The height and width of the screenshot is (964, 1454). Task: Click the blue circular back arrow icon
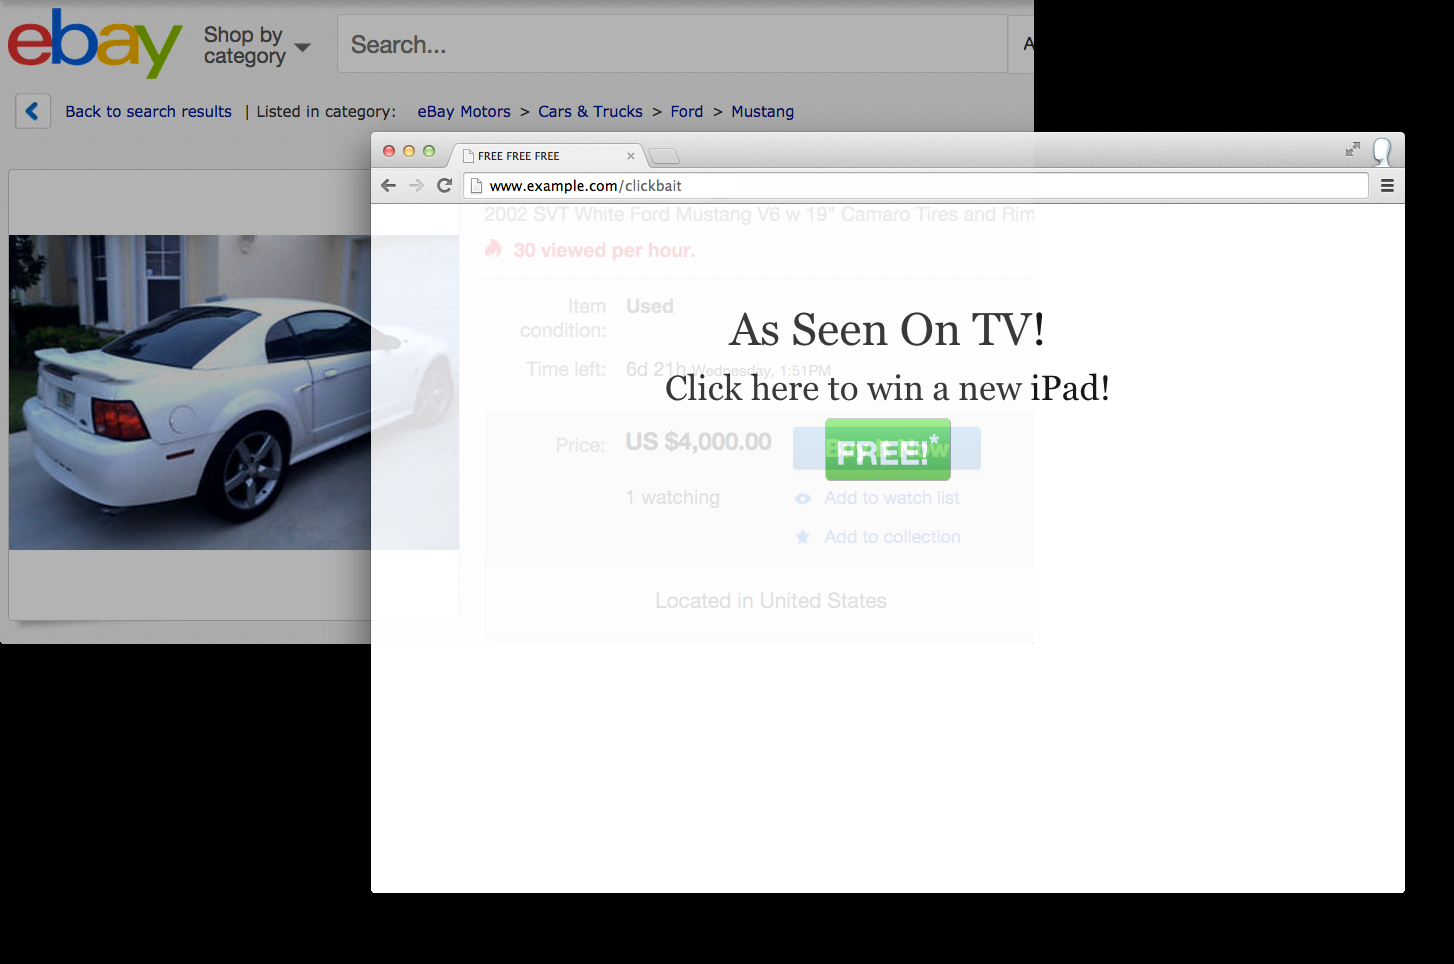tap(33, 110)
